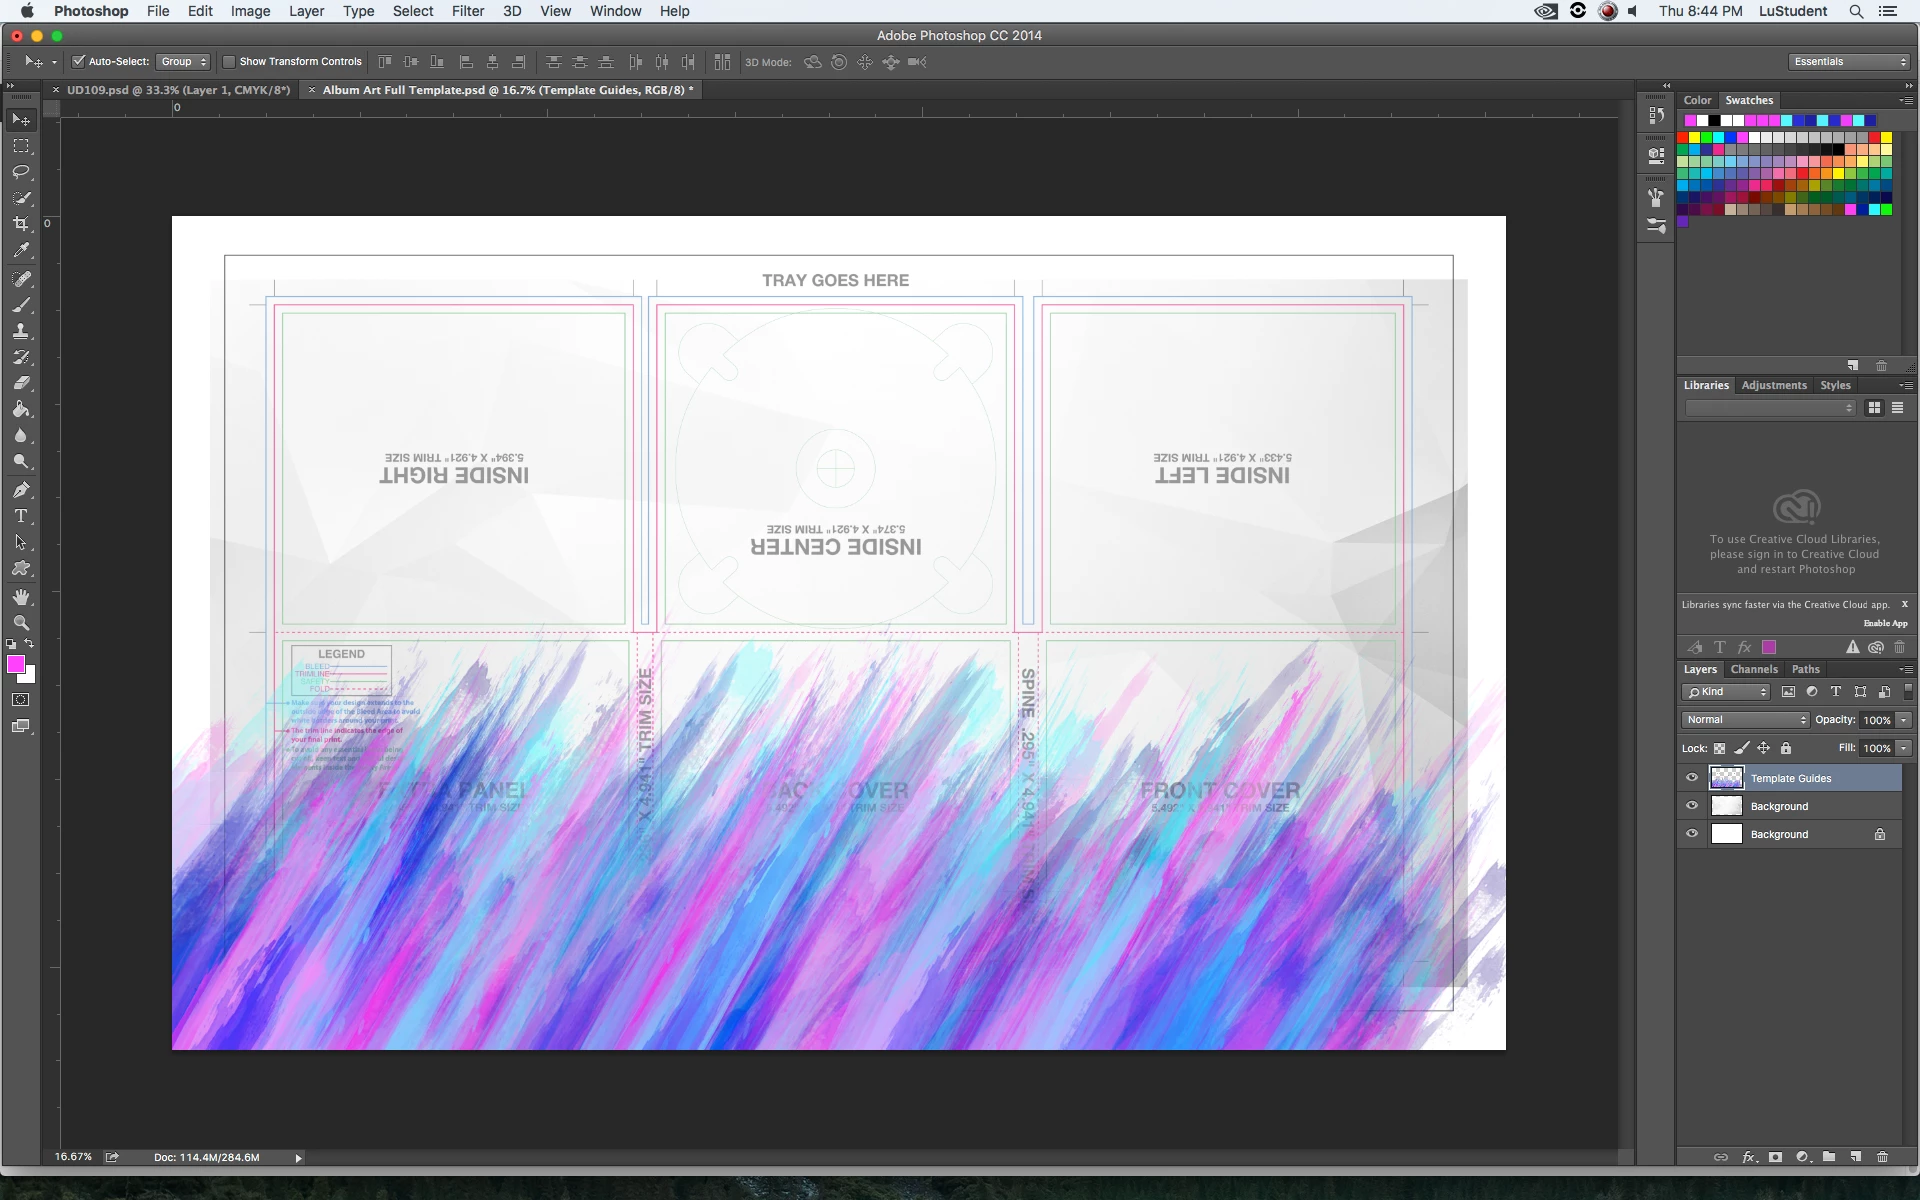Choose the Horizontal Type tool
This screenshot has height=1200, width=1920.
[21, 516]
